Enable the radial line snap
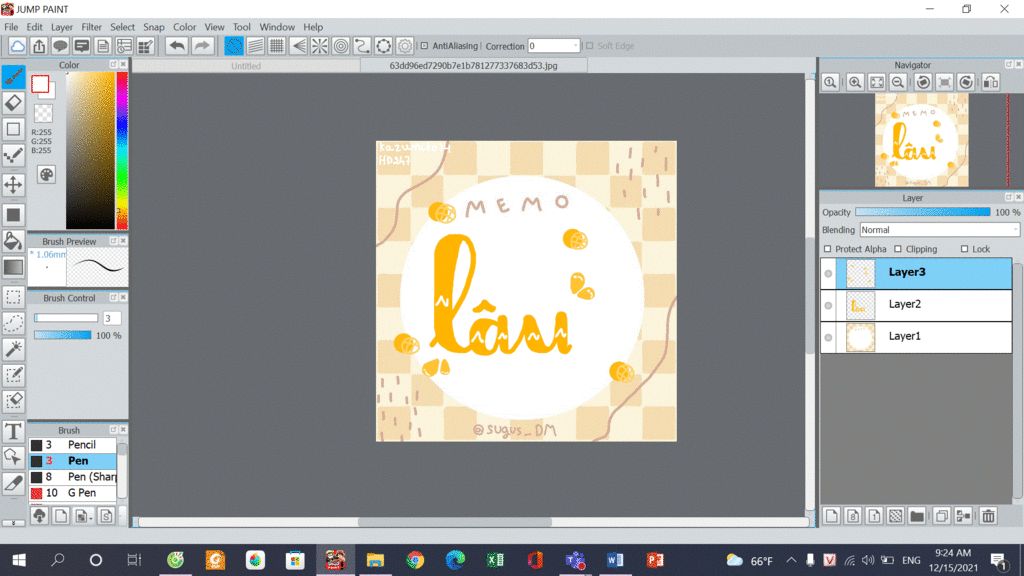The width and height of the screenshot is (1024, 576). [319, 46]
